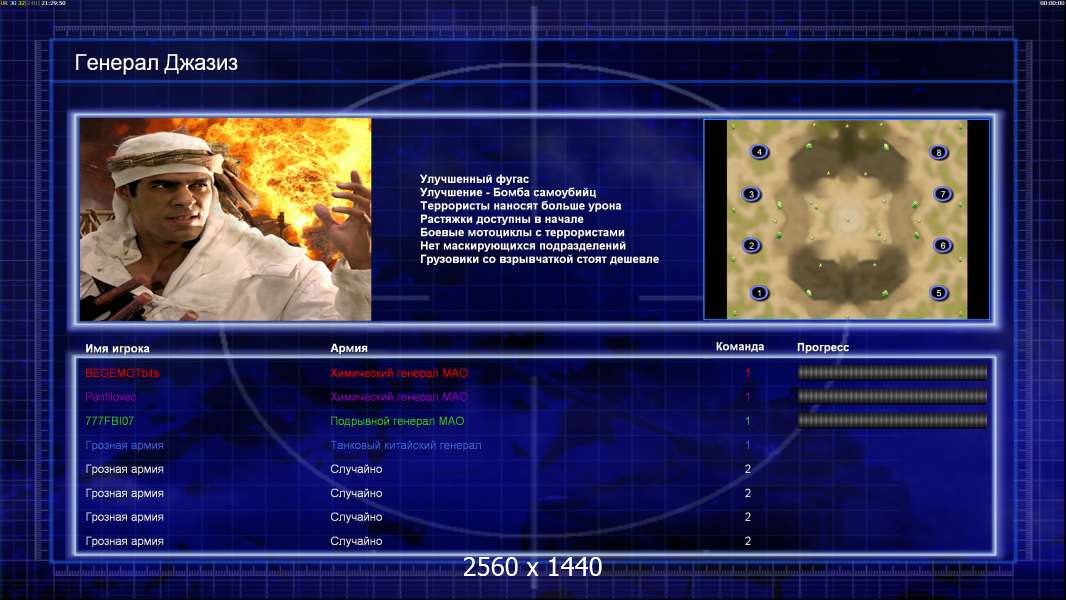
Task: Click the Армия column header
Action: click(349, 348)
